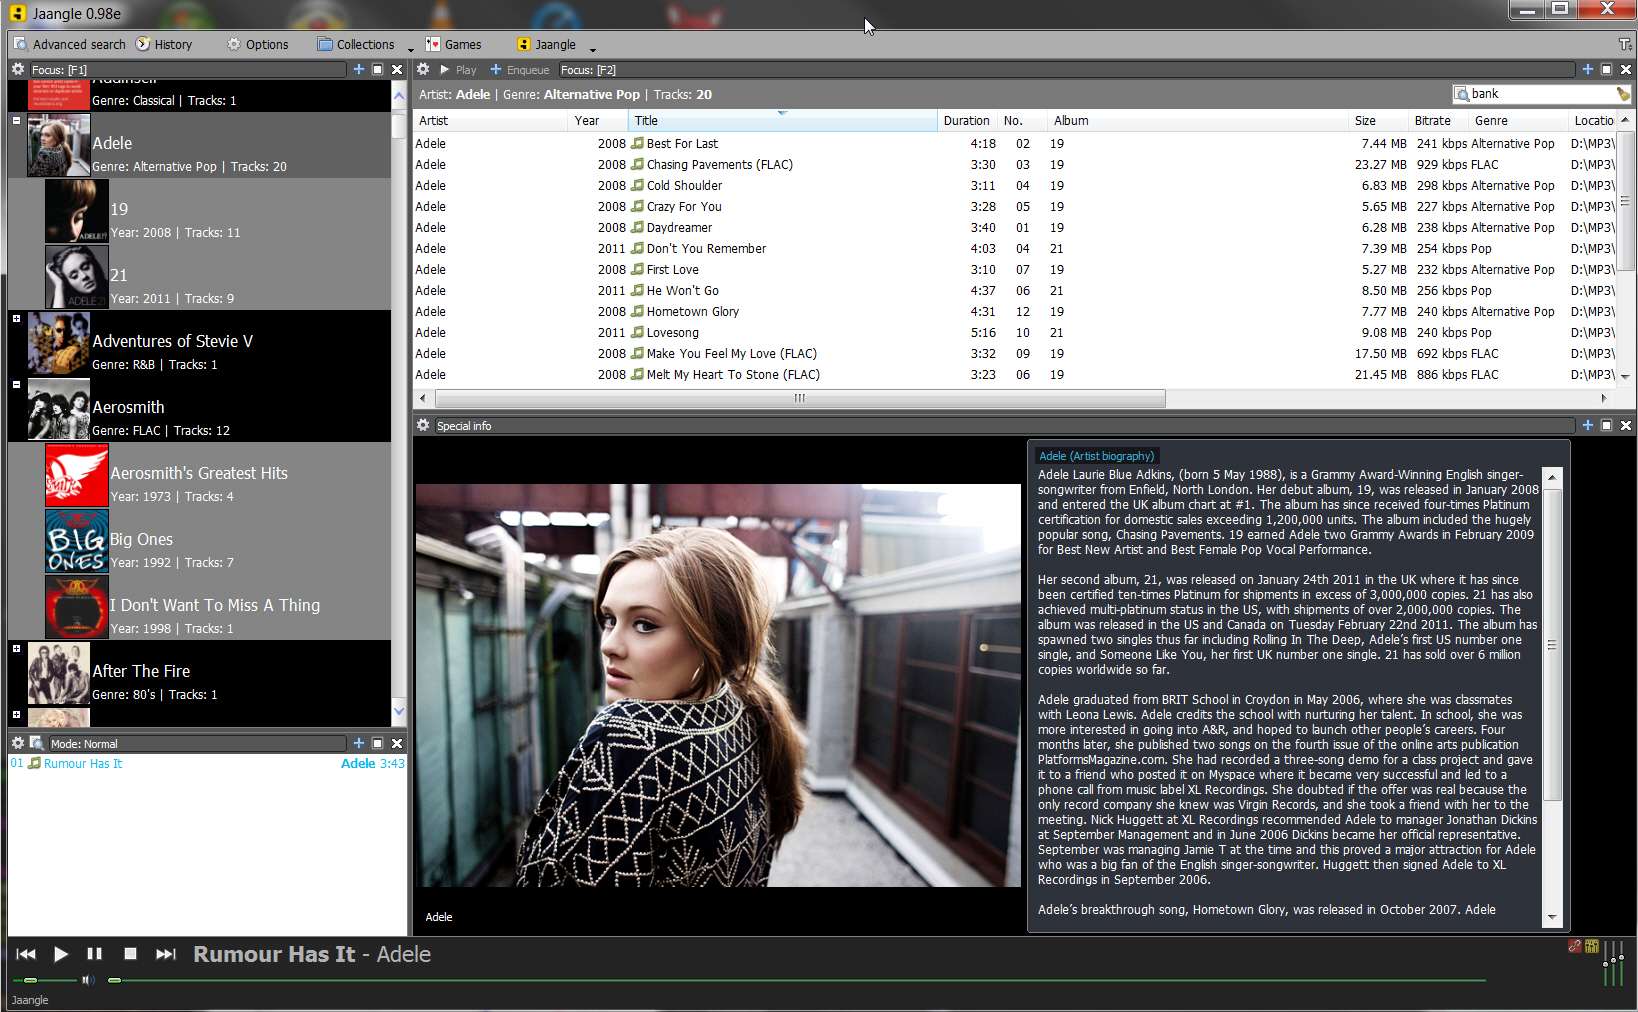The image size is (1638, 1012).
Task: Stop playback of Rumour Has It
Action: pyautogui.click(x=130, y=954)
